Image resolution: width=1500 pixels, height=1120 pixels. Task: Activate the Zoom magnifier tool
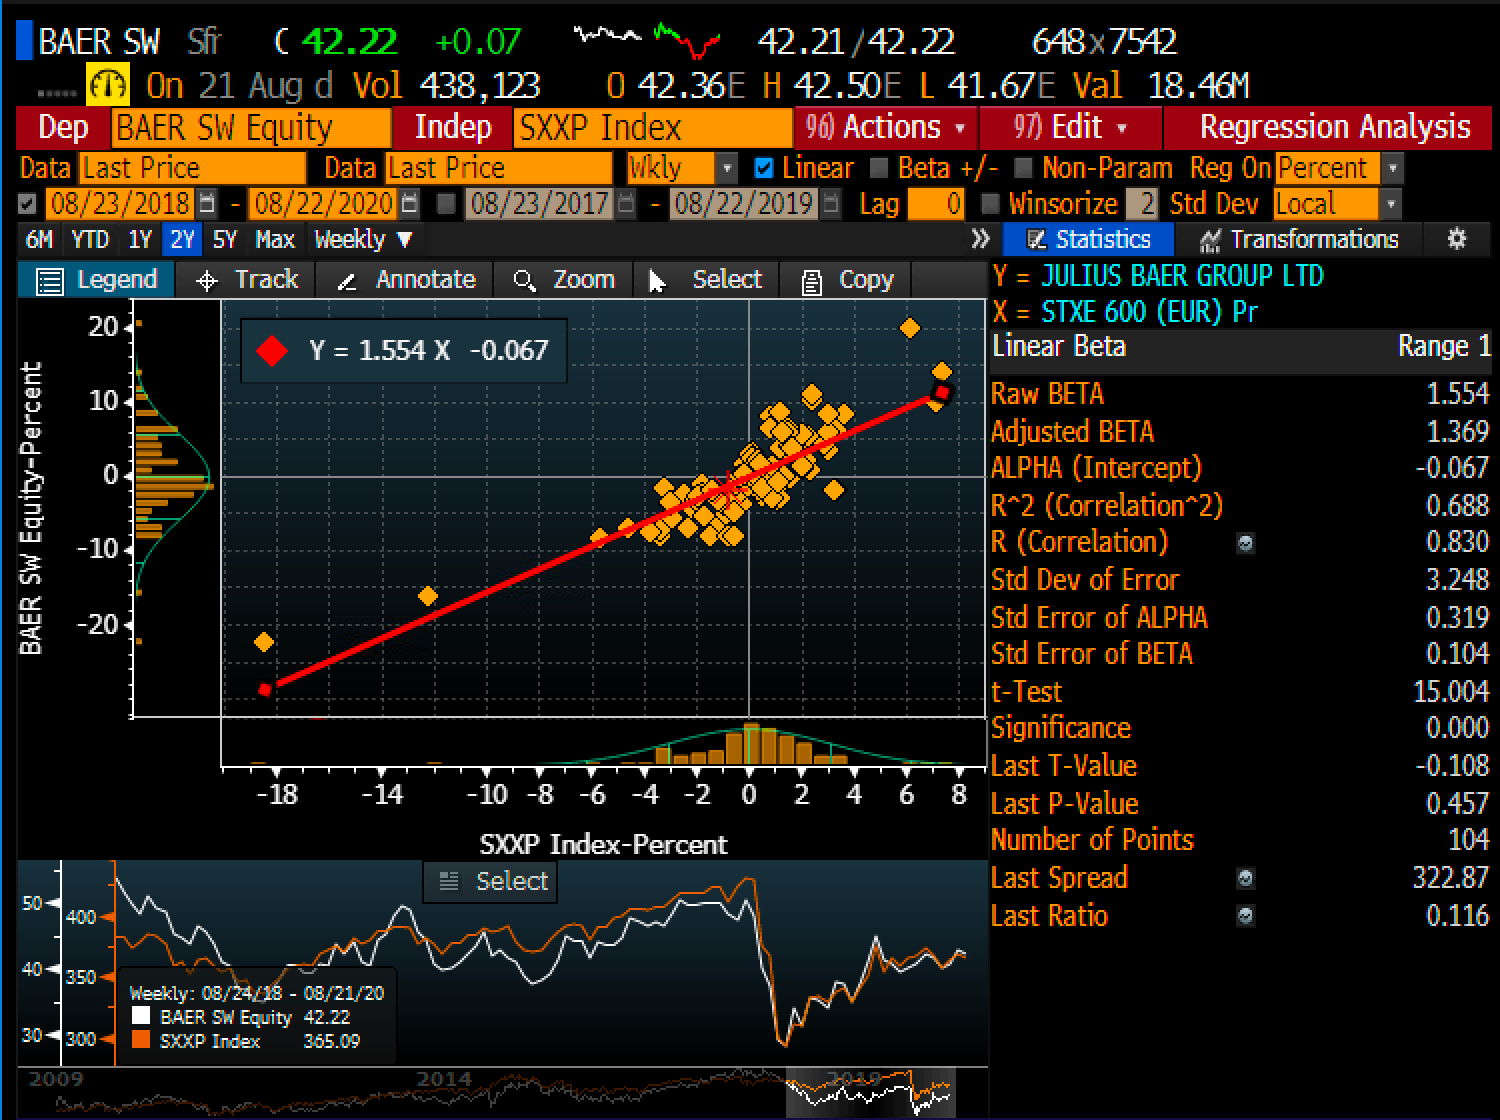563,280
